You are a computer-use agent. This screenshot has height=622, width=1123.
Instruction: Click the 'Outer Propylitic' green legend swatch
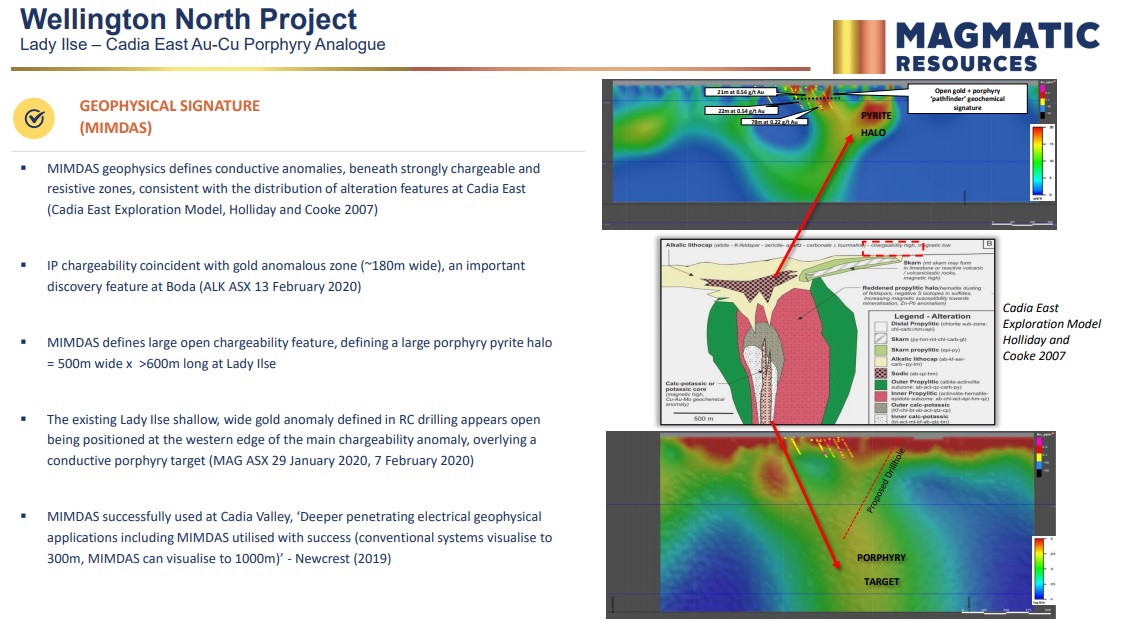click(880, 384)
